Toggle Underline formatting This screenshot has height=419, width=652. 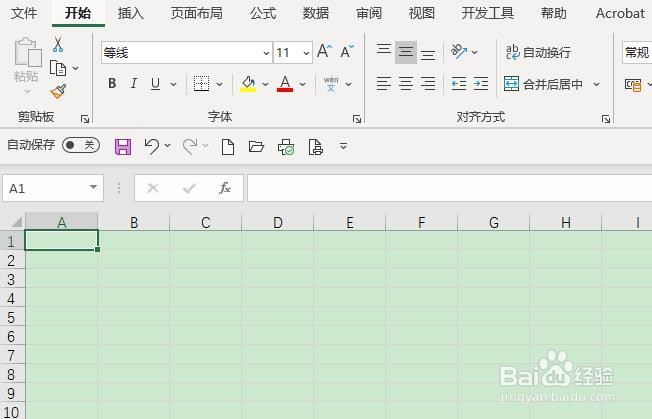tap(155, 84)
